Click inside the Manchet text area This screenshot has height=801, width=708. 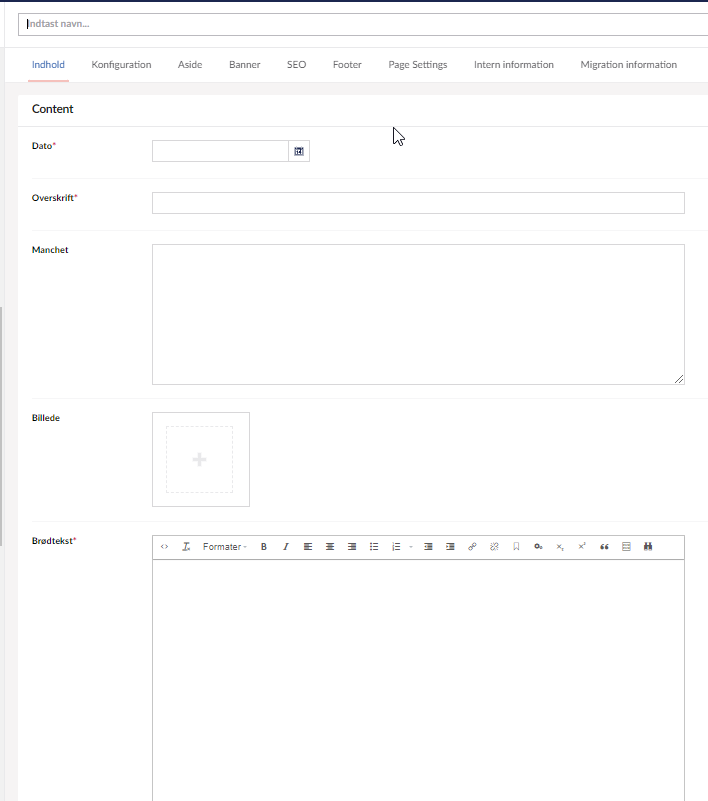click(x=418, y=314)
